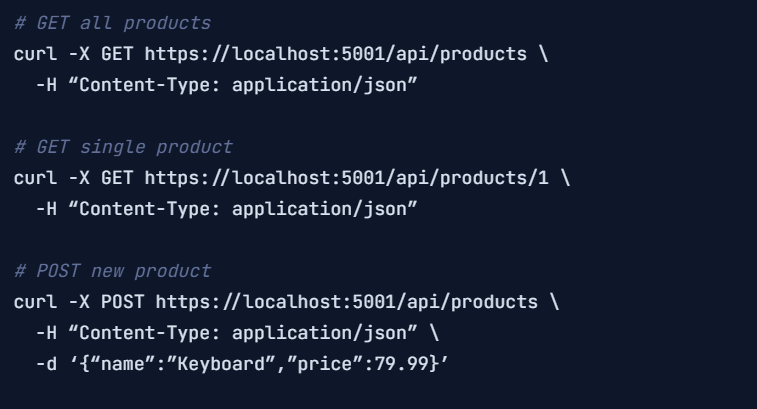Click the trailing backslash after products/1
Viewport: 757px width, 409px height.
565,178
